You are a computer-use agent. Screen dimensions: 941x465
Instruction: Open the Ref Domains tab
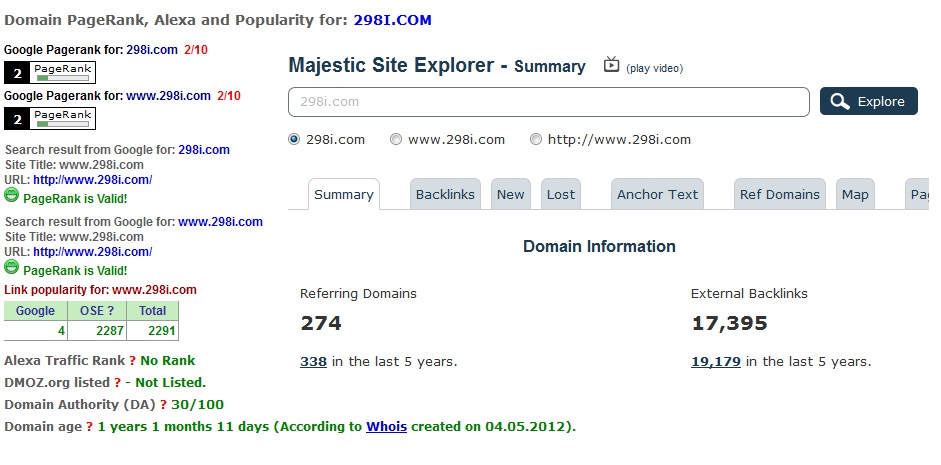(x=780, y=194)
